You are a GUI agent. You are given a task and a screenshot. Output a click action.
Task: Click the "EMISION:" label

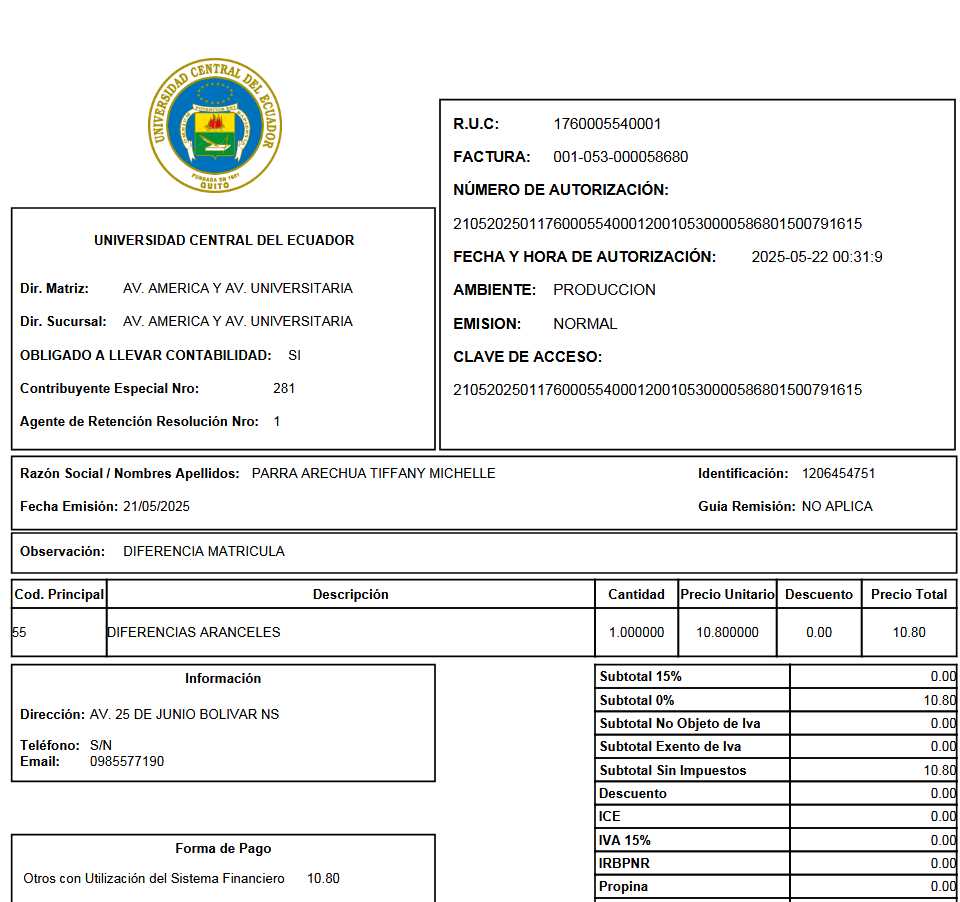[x=487, y=323]
